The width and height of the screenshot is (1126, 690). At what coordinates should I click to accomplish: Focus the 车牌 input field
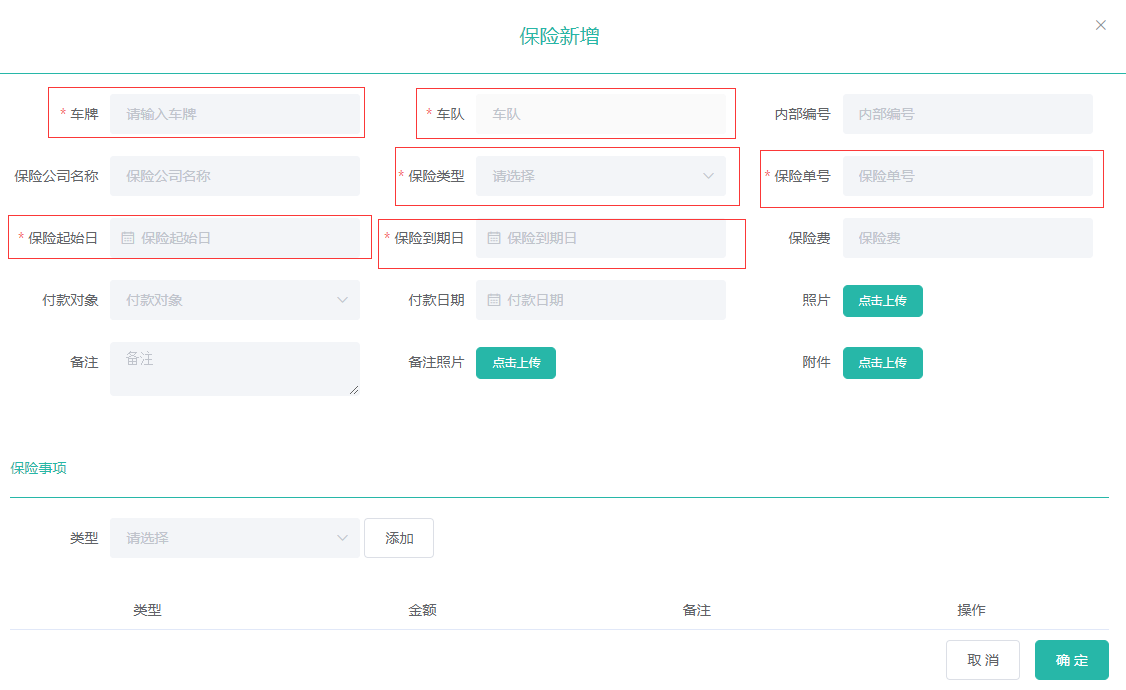click(235, 114)
